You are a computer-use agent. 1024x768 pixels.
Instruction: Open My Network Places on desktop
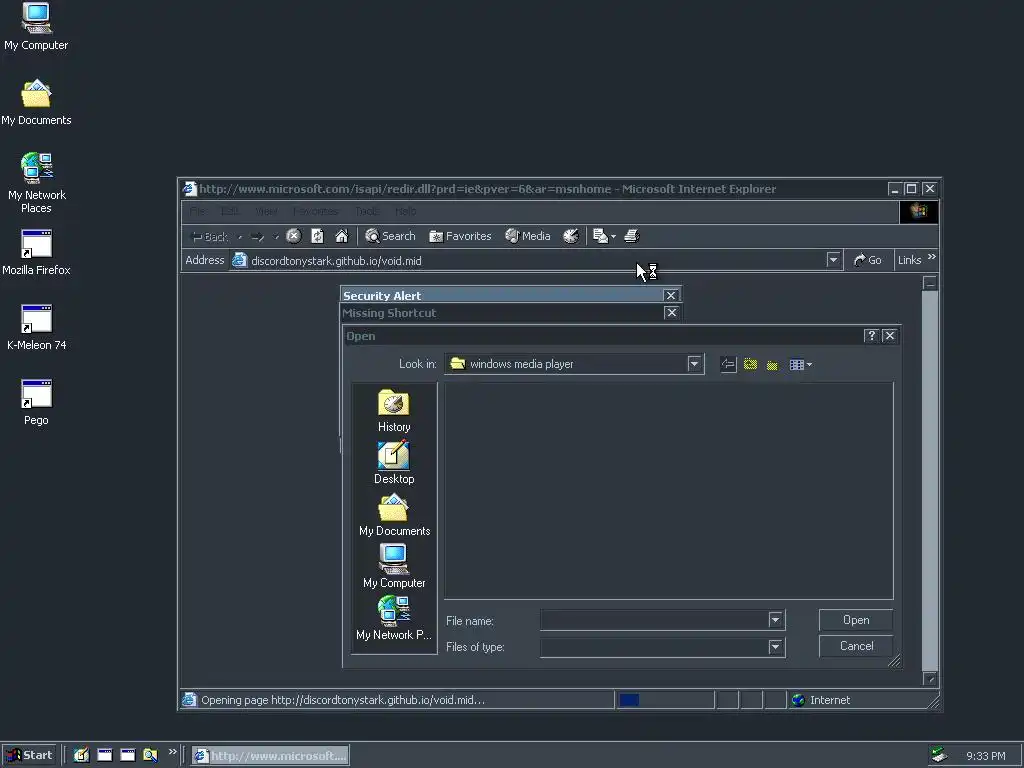[37, 183]
